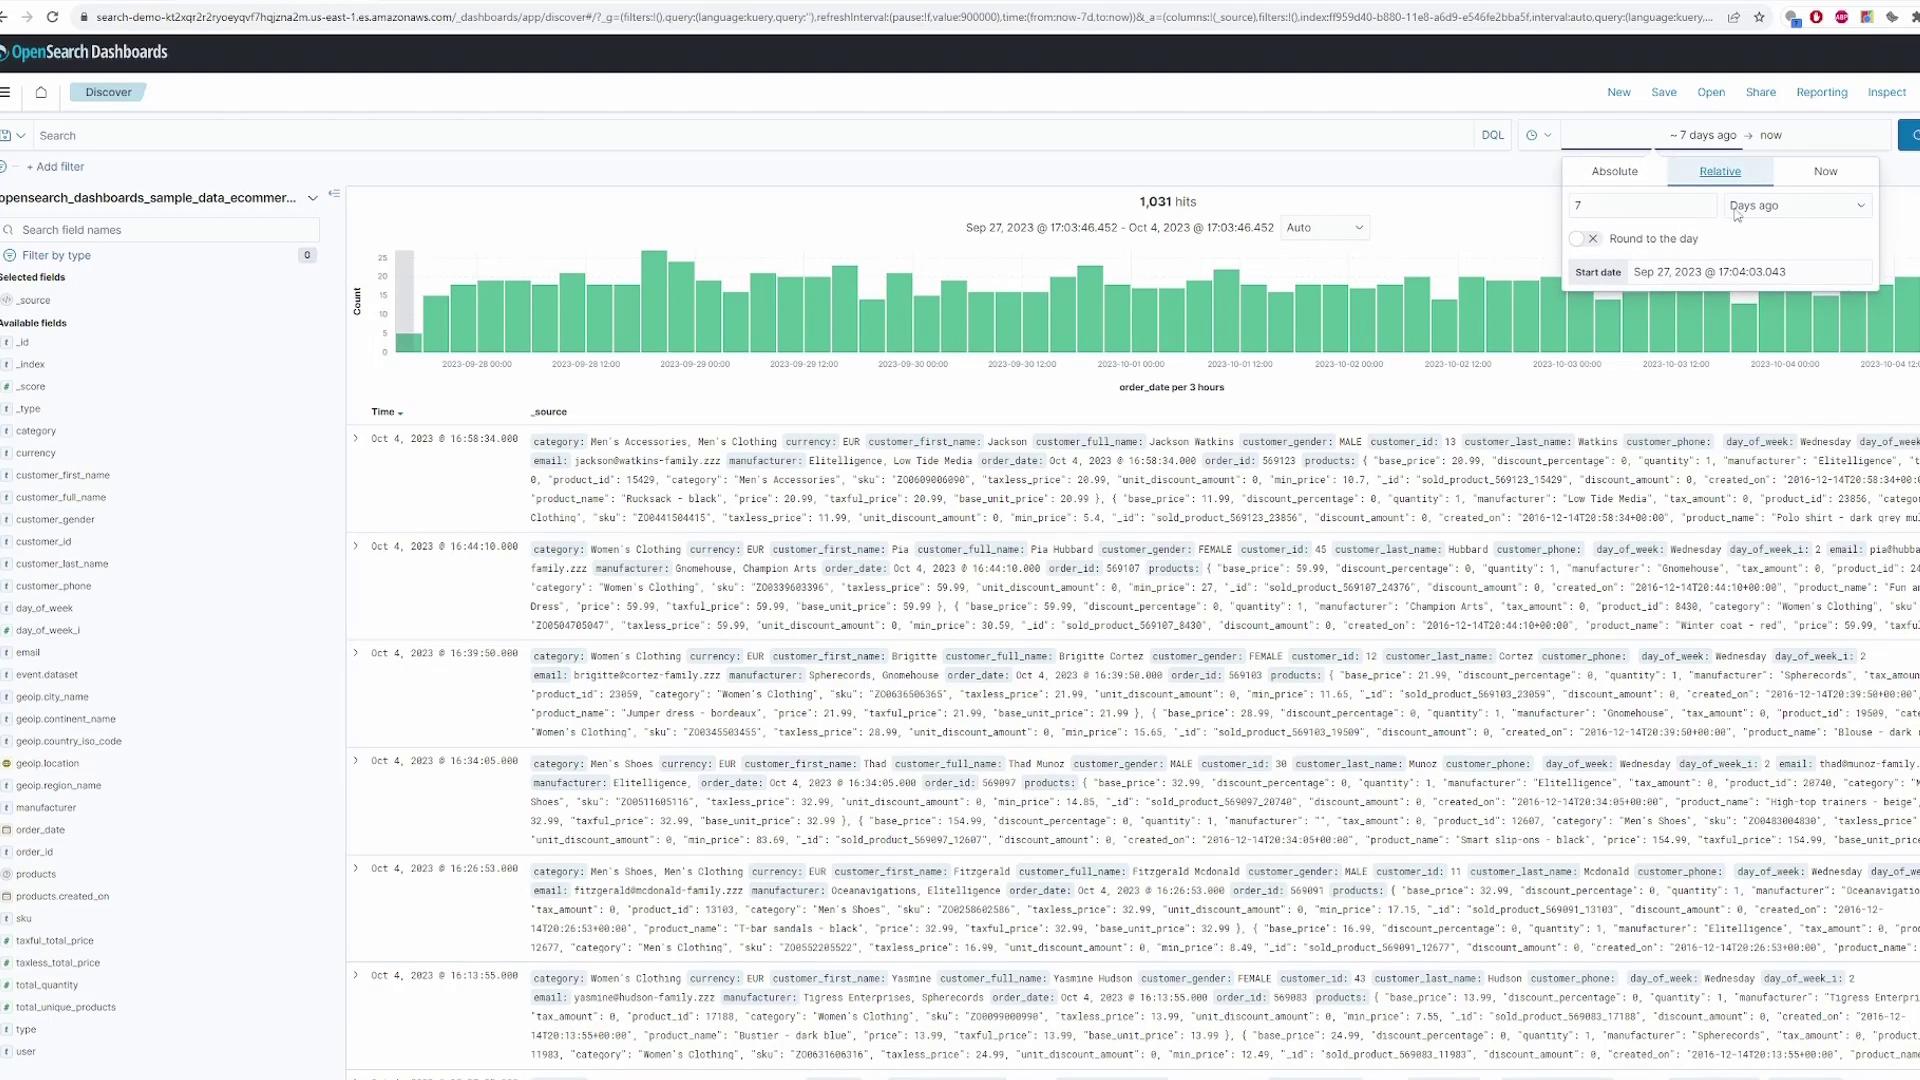Viewport: 1920px width, 1080px height.
Task: Switch to the Absolute tab
Action: [1614, 171]
